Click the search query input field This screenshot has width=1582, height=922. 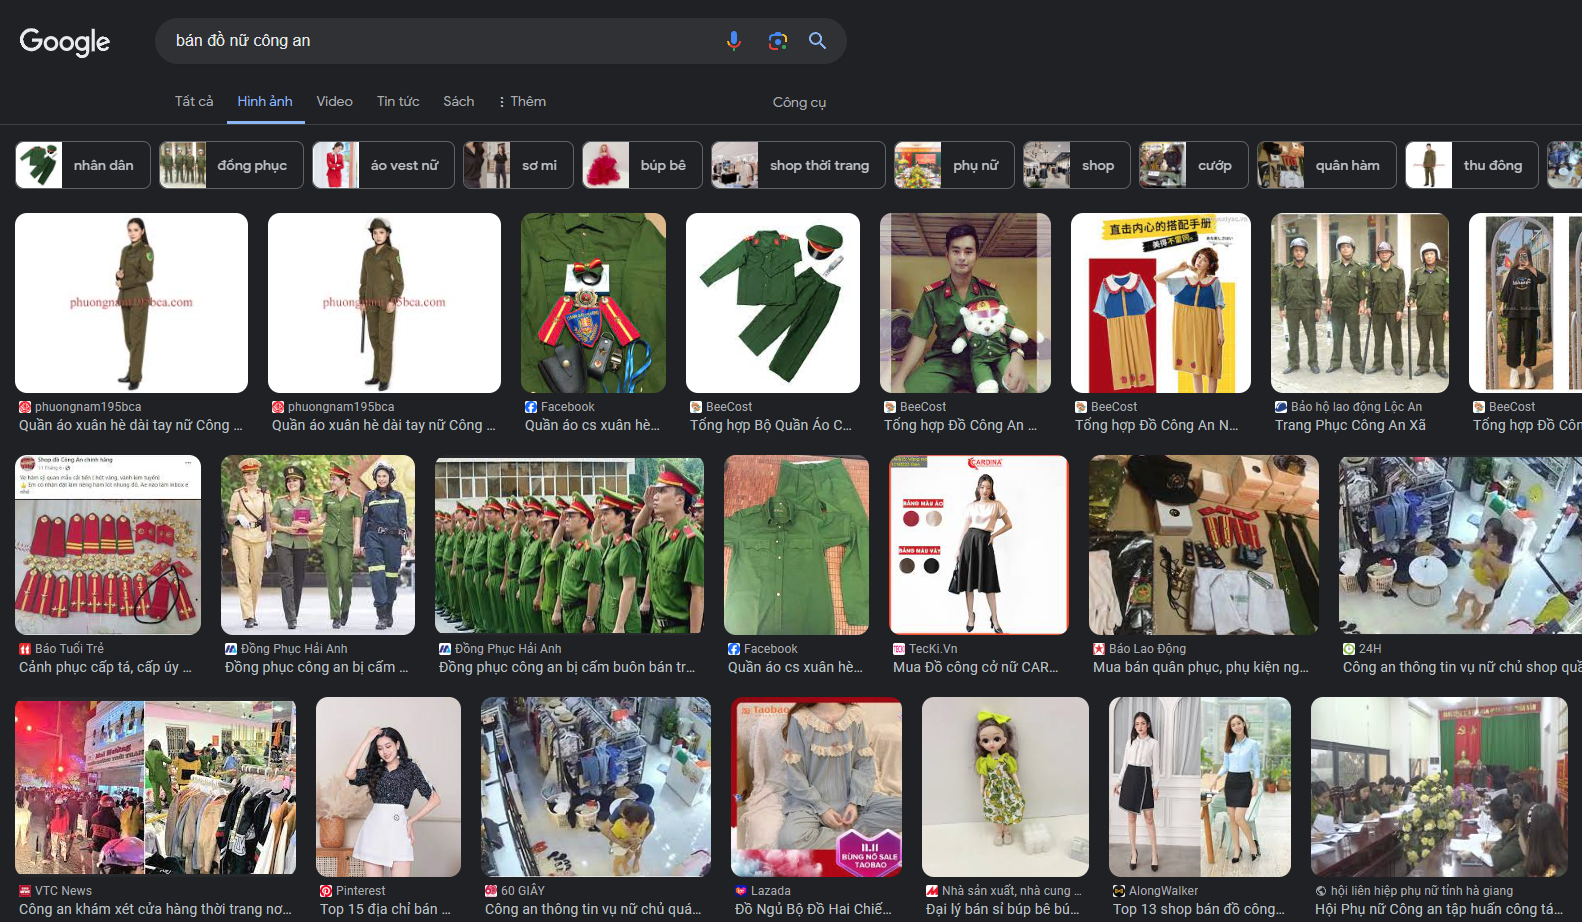point(440,41)
